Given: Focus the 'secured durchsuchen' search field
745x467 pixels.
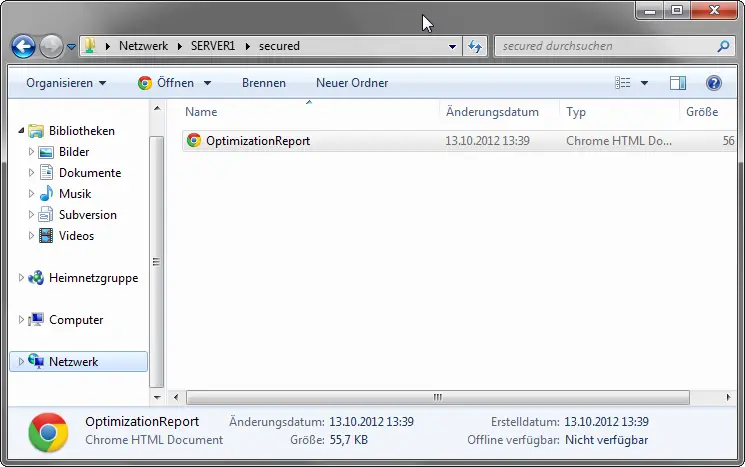Looking at the screenshot, I should 606,46.
